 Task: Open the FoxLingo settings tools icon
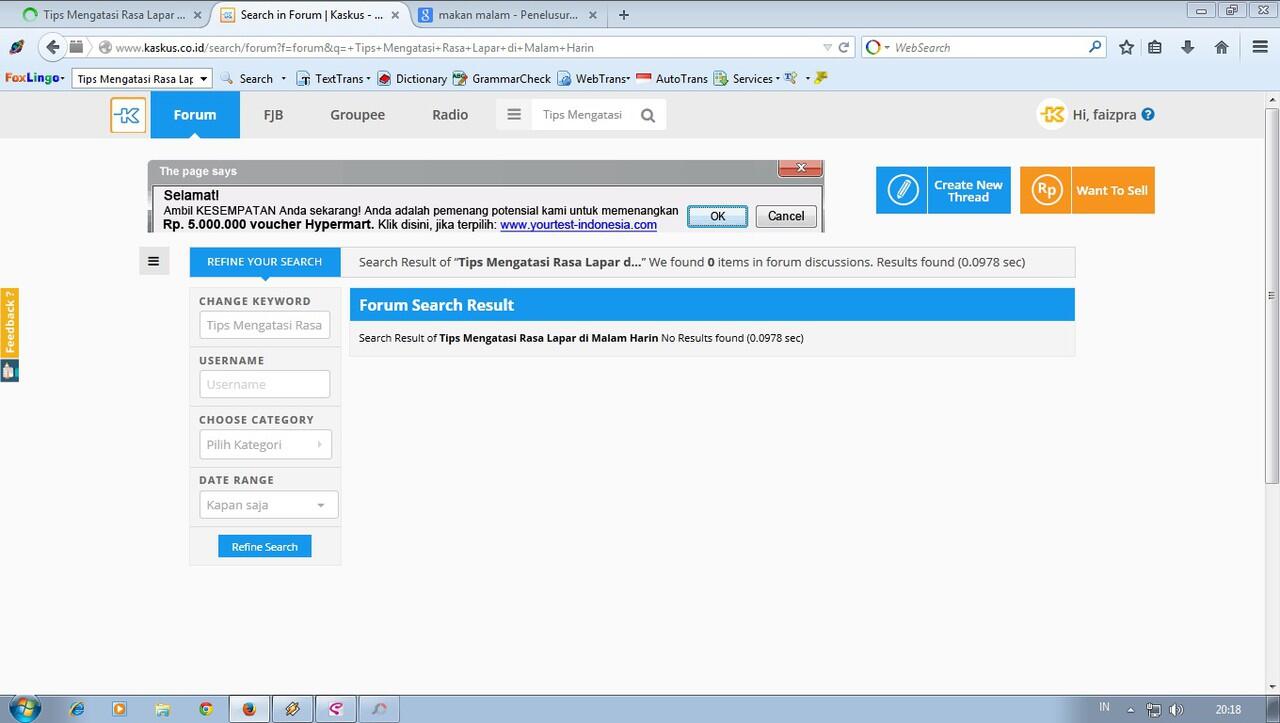791,78
